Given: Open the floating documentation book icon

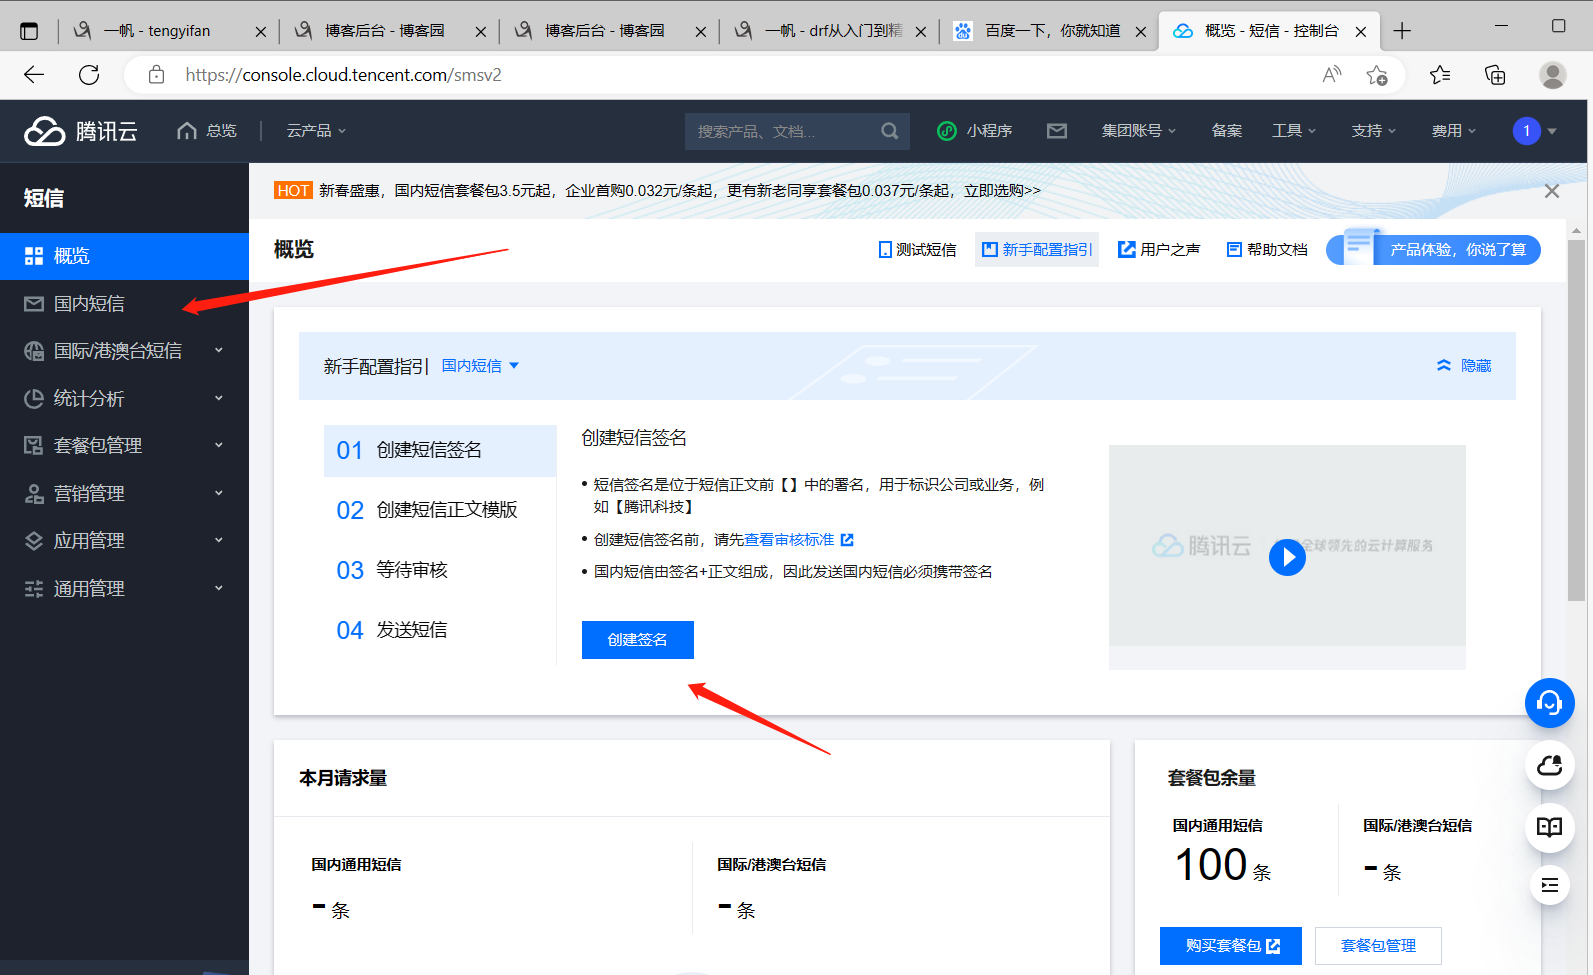Looking at the screenshot, I should tap(1550, 827).
